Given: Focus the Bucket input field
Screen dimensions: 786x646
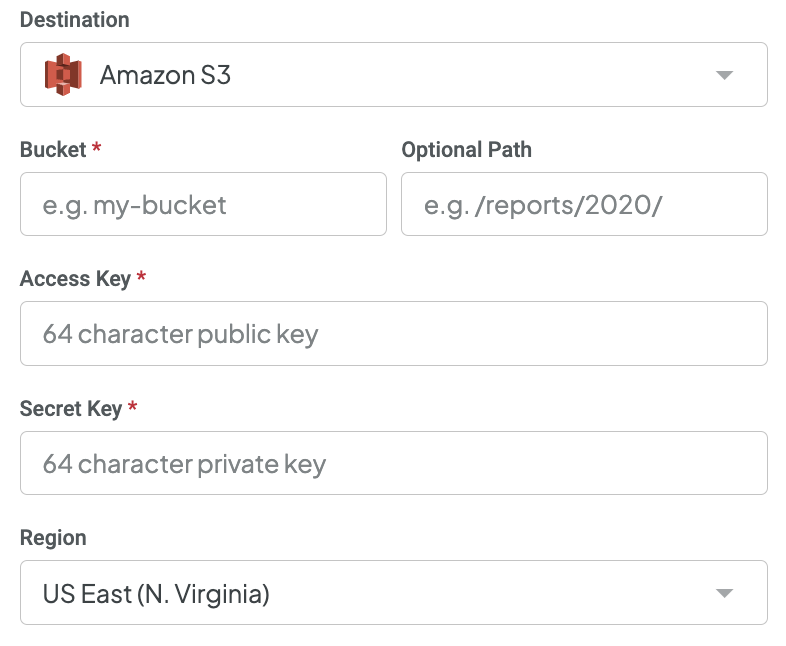Looking at the screenshot, I should tap(203, 204).
